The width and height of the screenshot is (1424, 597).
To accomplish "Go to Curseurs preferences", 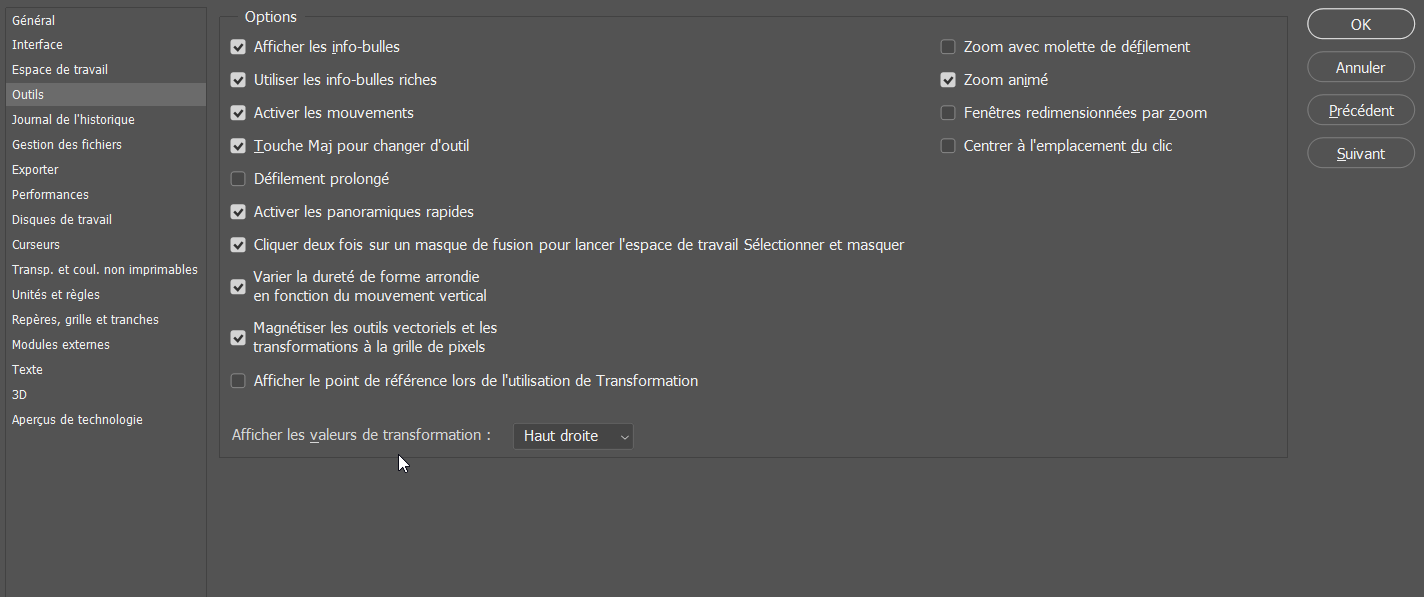I will pyautogui.click(x=36, y=245).
